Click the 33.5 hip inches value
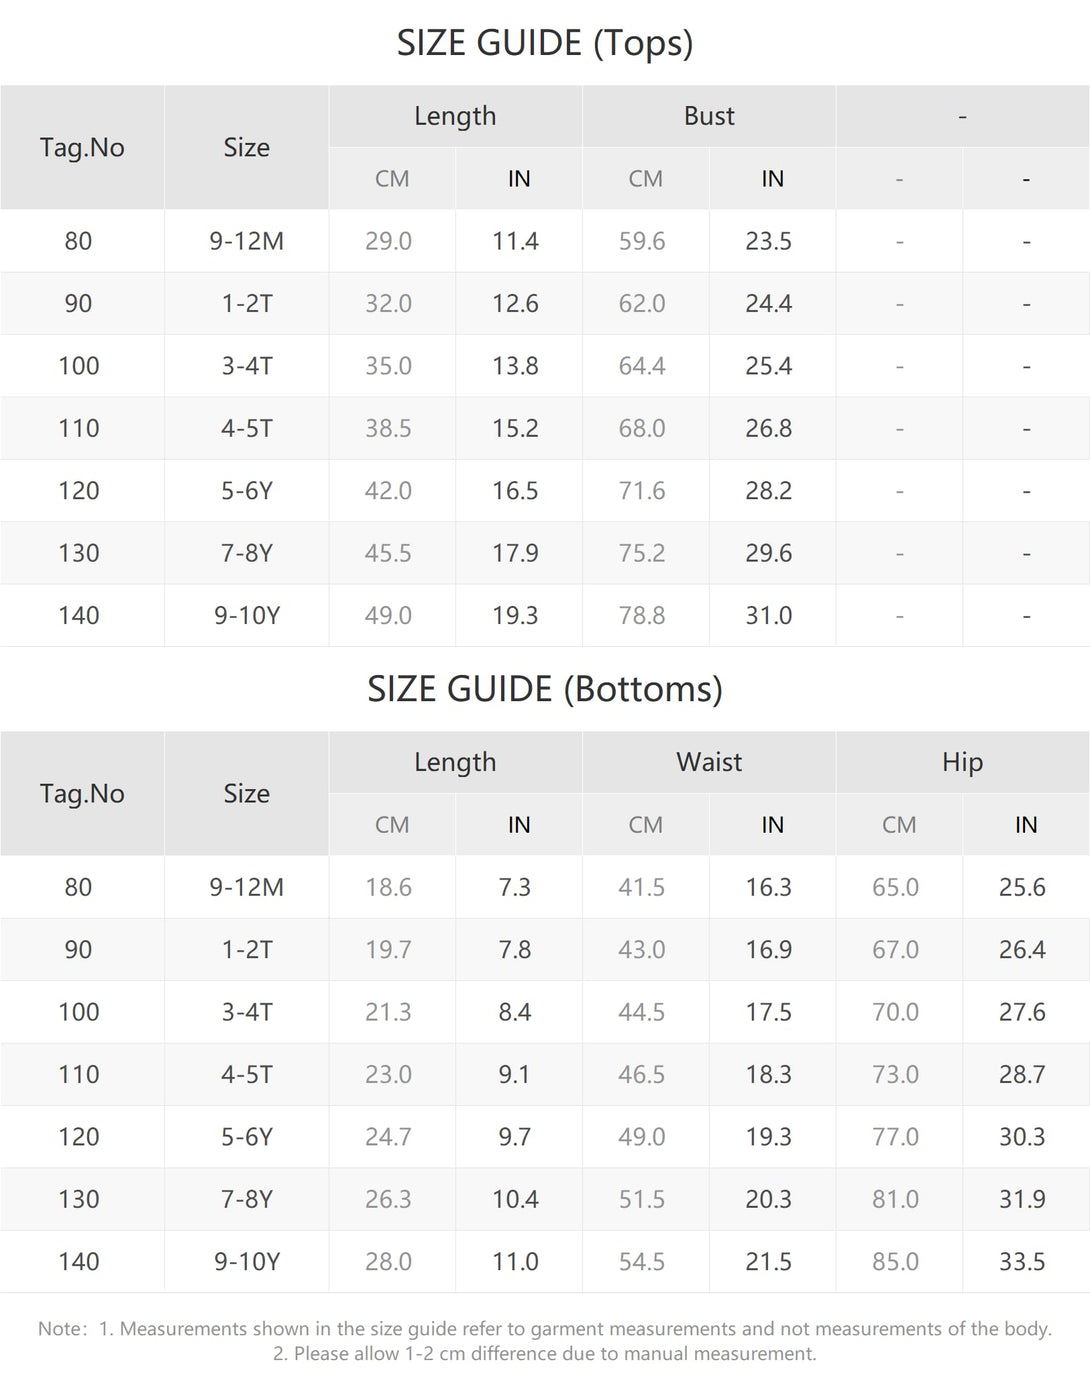This screenshot has height=1391, width=1090. [x=1022, y=1261]
